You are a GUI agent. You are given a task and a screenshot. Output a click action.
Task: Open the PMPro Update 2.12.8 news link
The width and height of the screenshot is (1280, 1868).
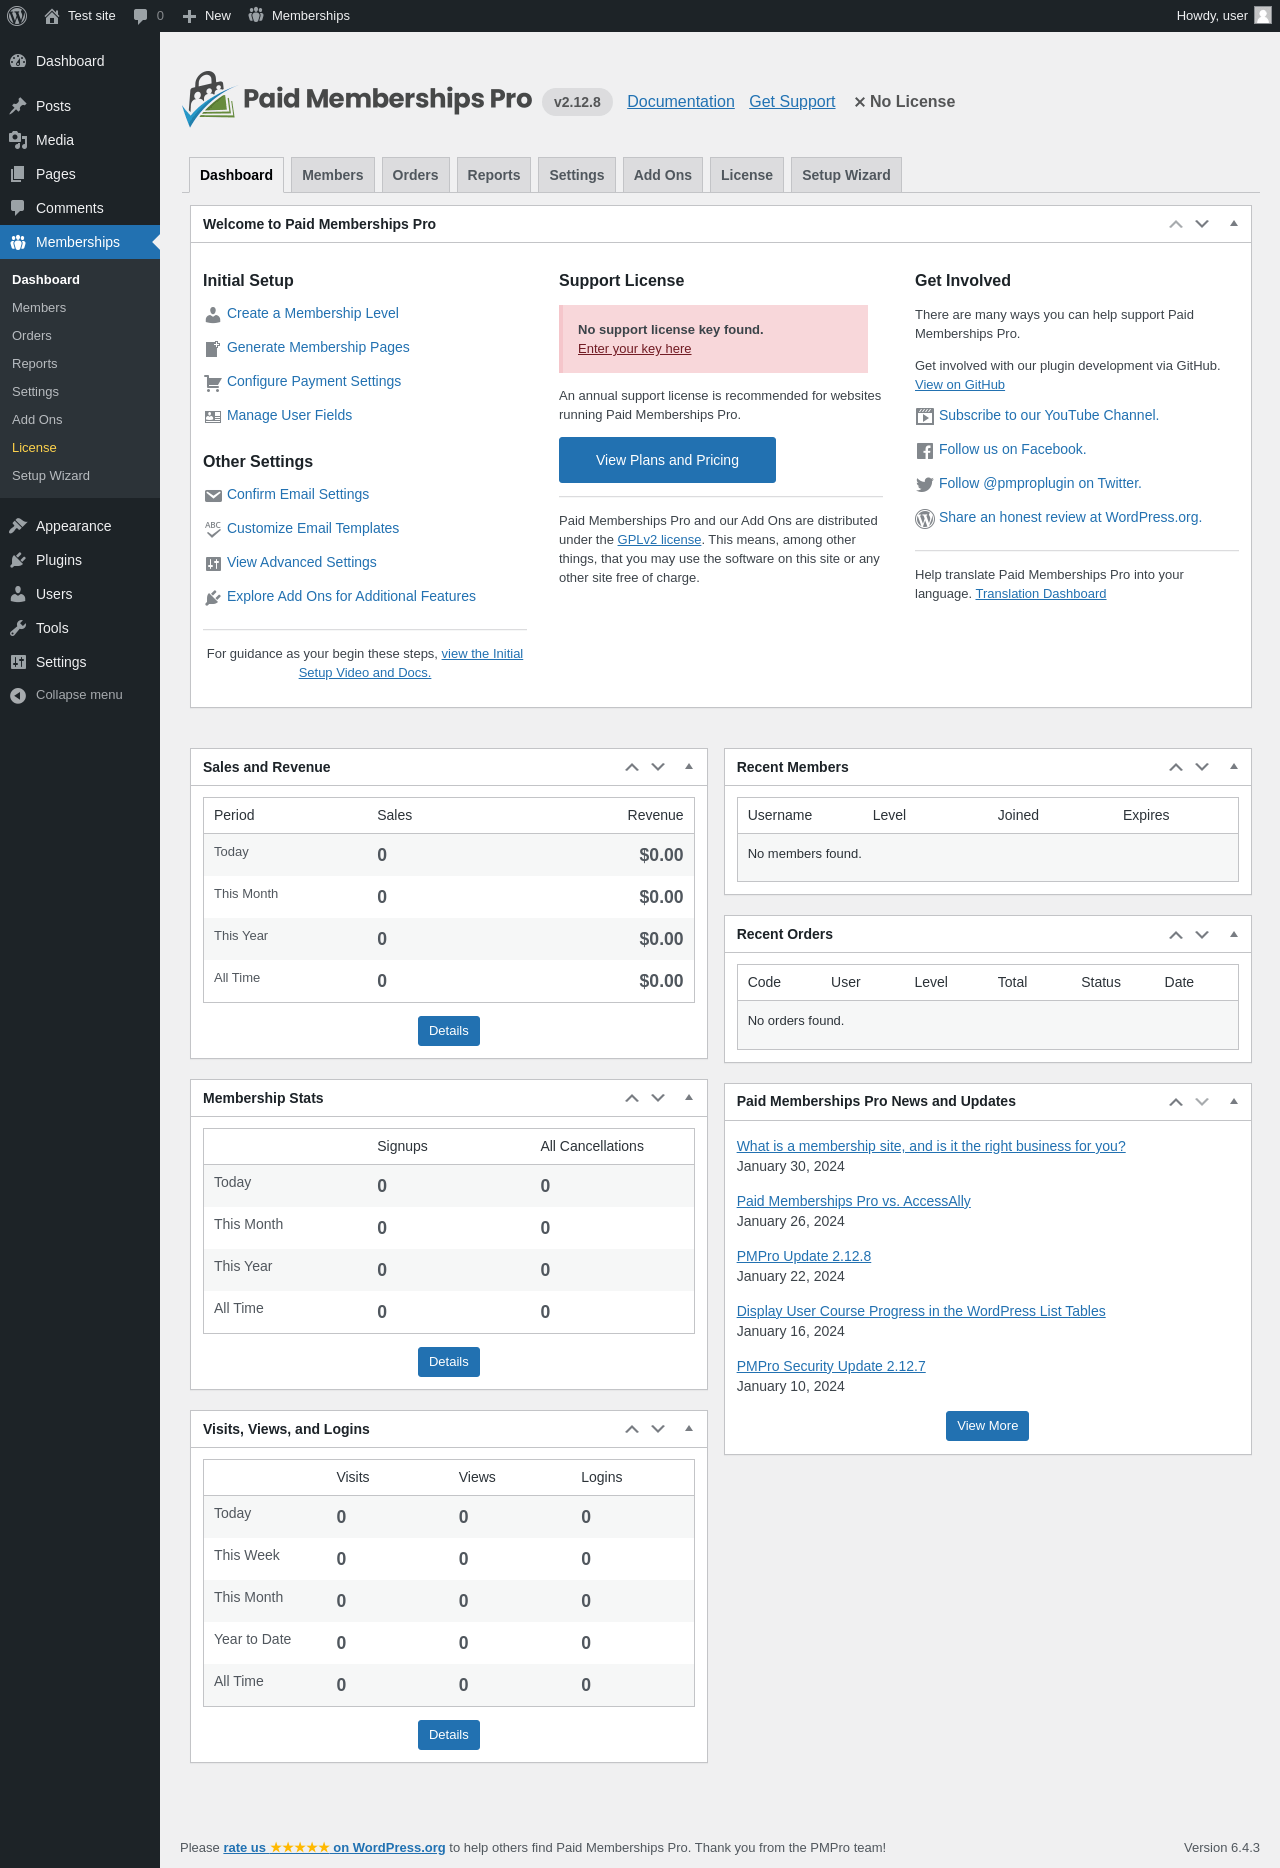(804, 1256)
